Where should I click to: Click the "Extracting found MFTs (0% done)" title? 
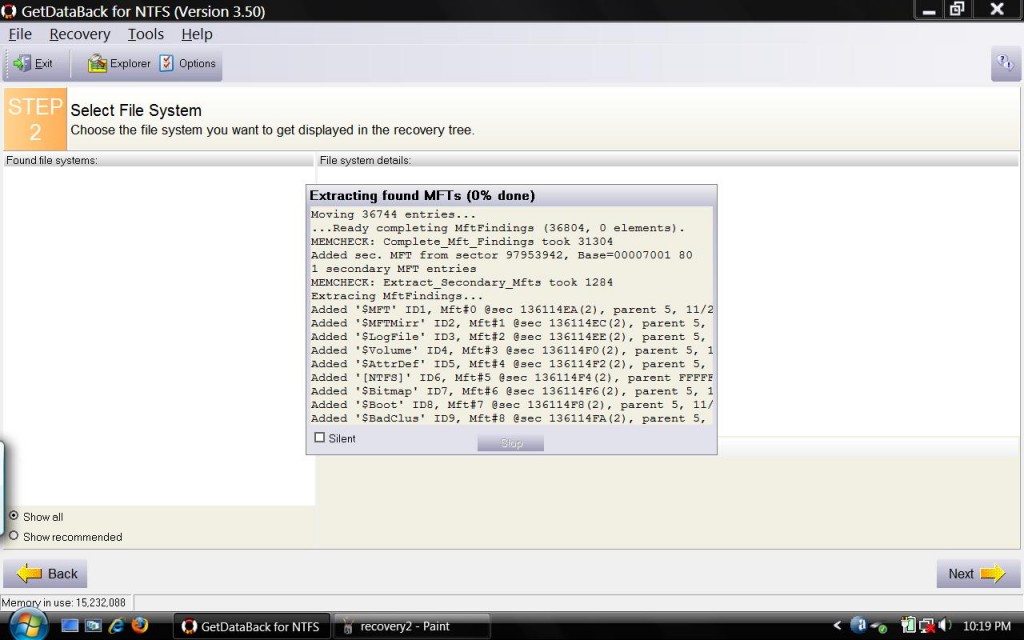pyautogui.click(x=422, y=195)
